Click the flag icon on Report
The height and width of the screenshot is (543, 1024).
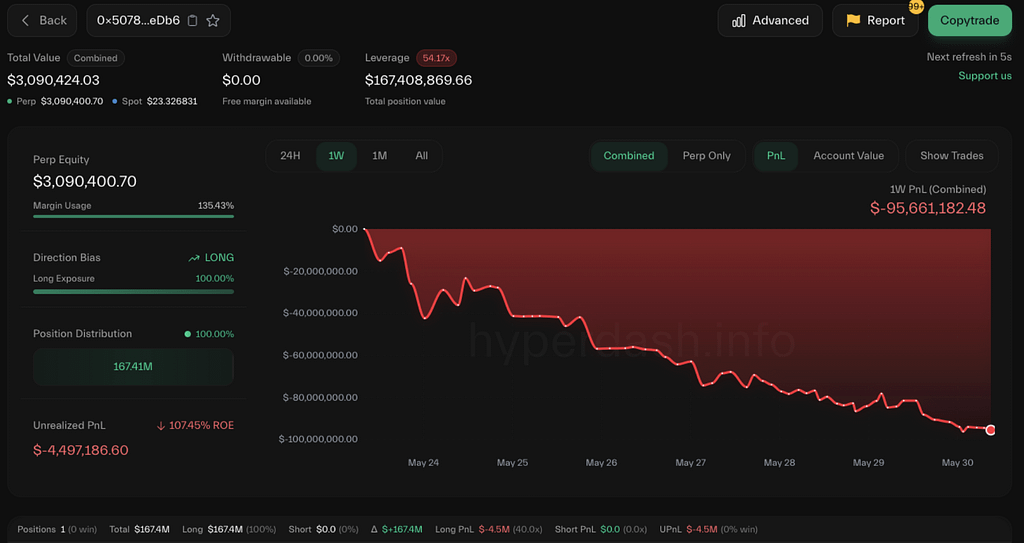(853, 20)
